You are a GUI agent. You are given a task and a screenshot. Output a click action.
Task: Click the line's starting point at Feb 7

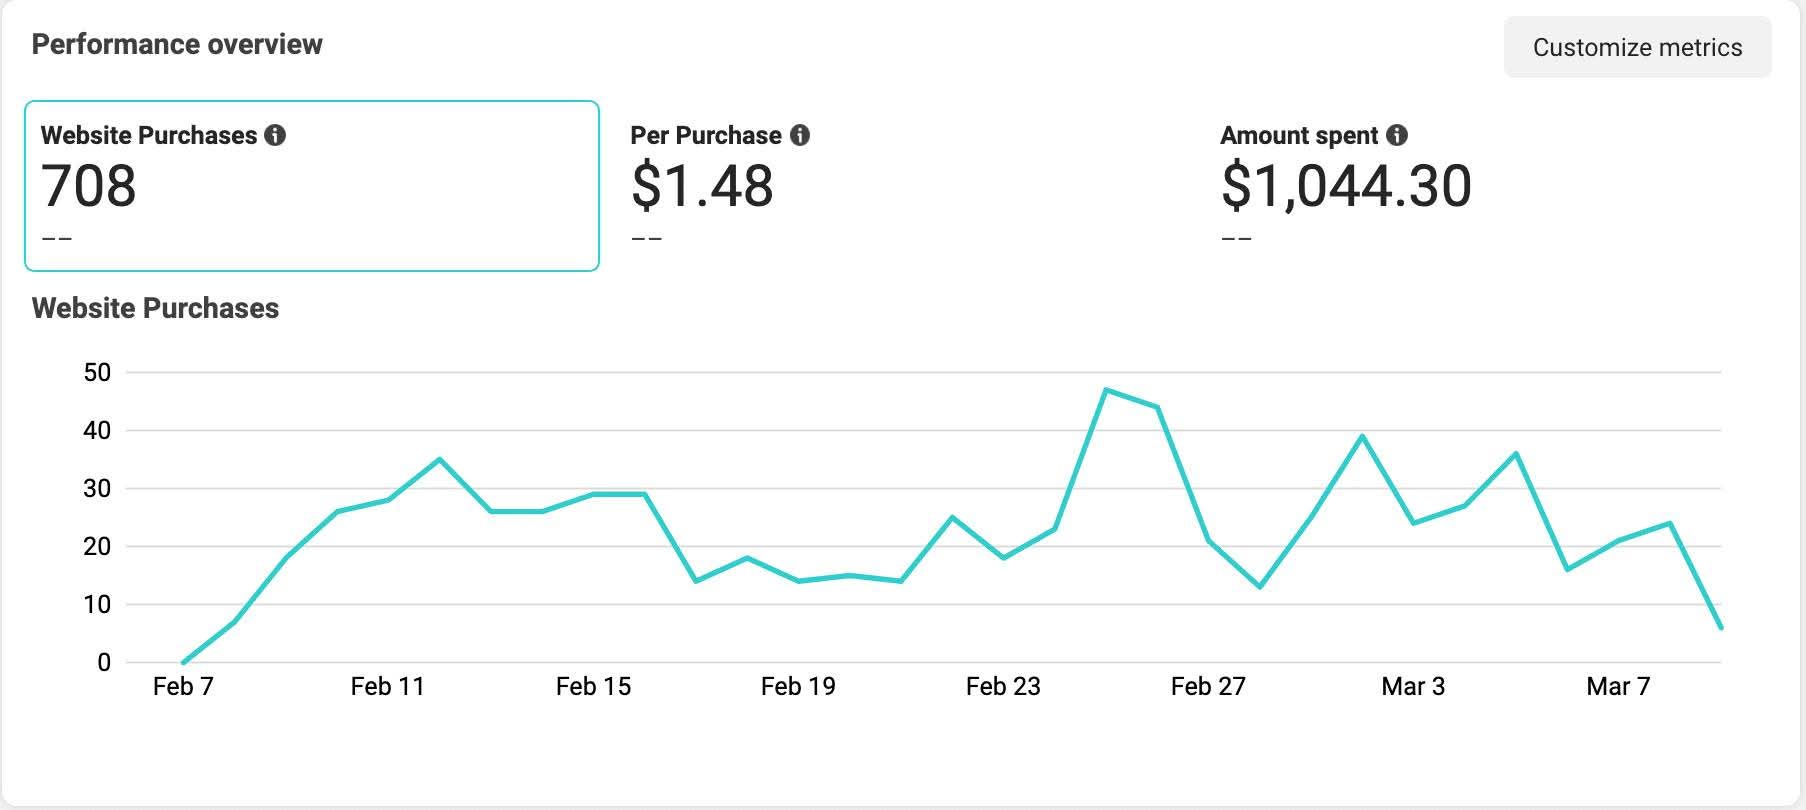point(183,662)
